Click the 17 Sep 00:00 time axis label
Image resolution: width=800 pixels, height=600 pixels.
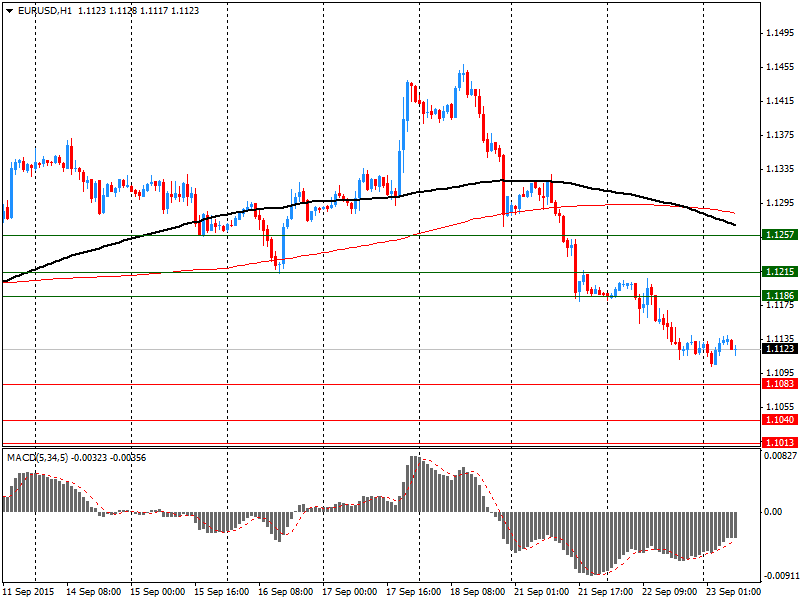(x=349, y=592)
